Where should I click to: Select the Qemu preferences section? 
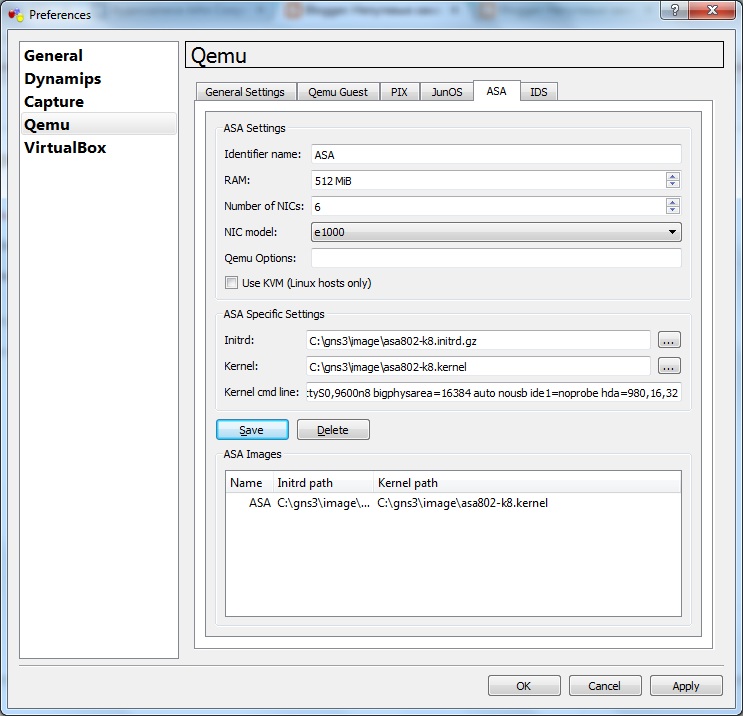tap(99, 124)
